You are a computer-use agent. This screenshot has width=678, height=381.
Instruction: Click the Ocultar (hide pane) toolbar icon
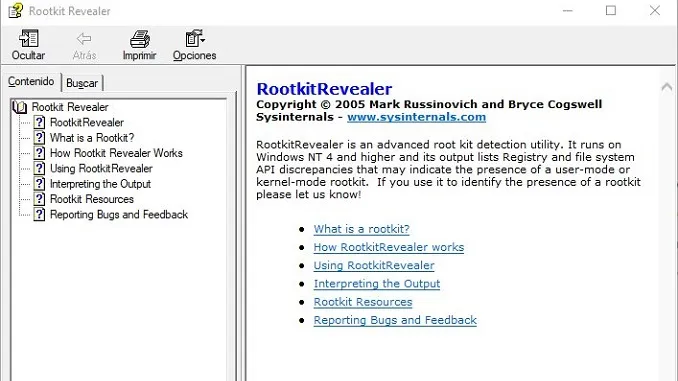[29, 38]
